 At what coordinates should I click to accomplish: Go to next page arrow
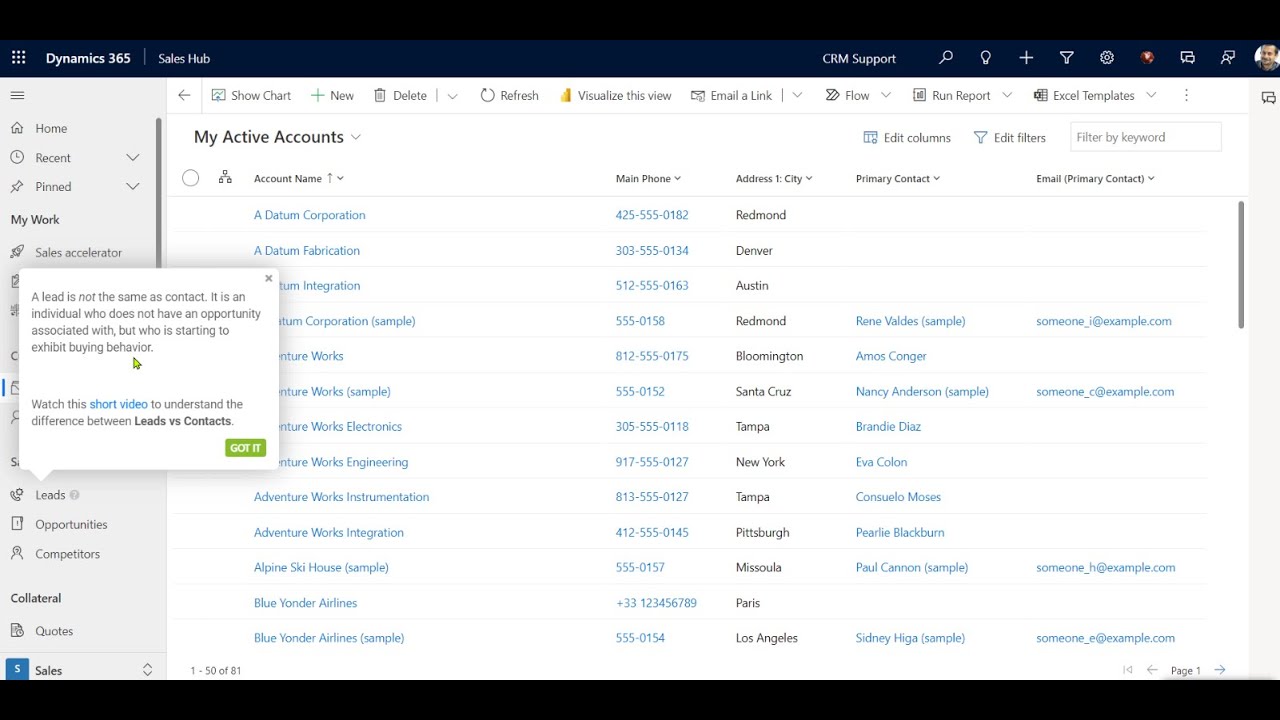tap(1220, 670)
